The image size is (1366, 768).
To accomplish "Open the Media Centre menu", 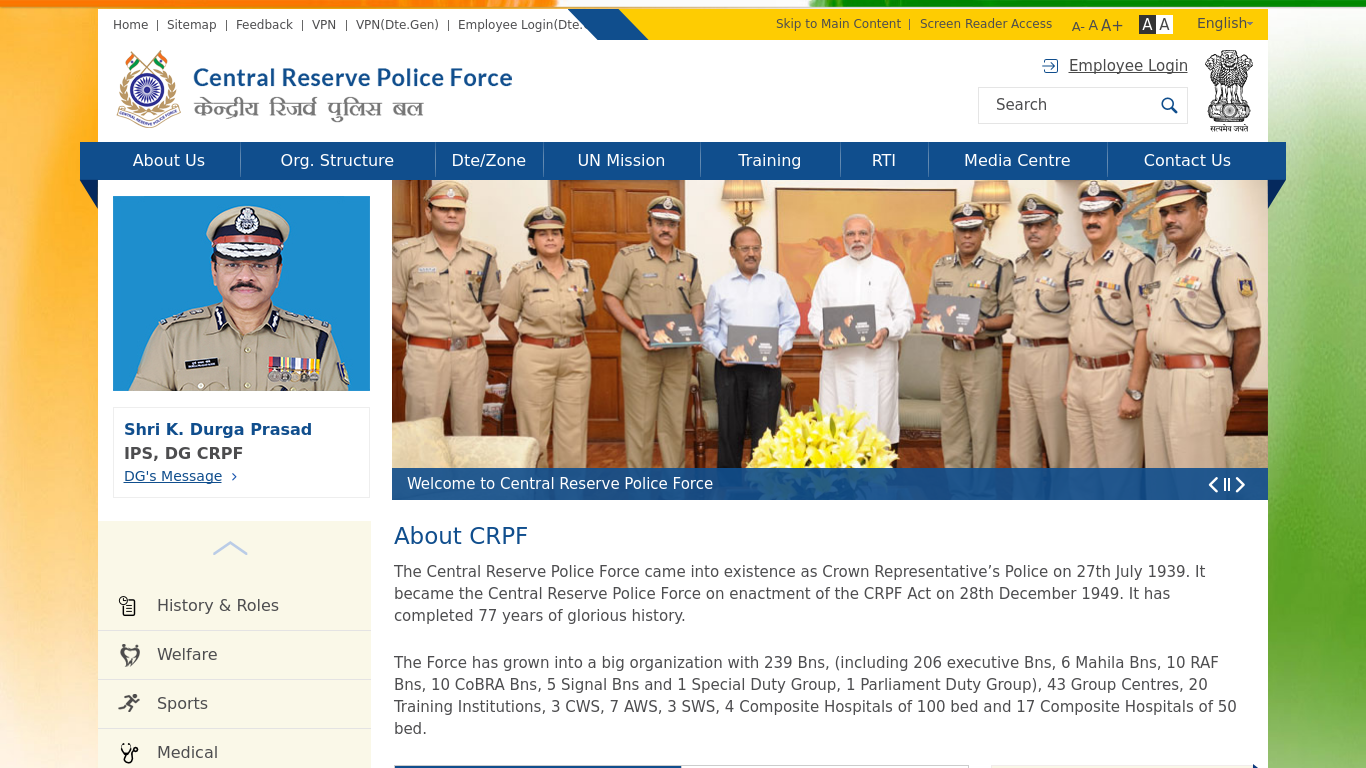I will [1017, 160].
